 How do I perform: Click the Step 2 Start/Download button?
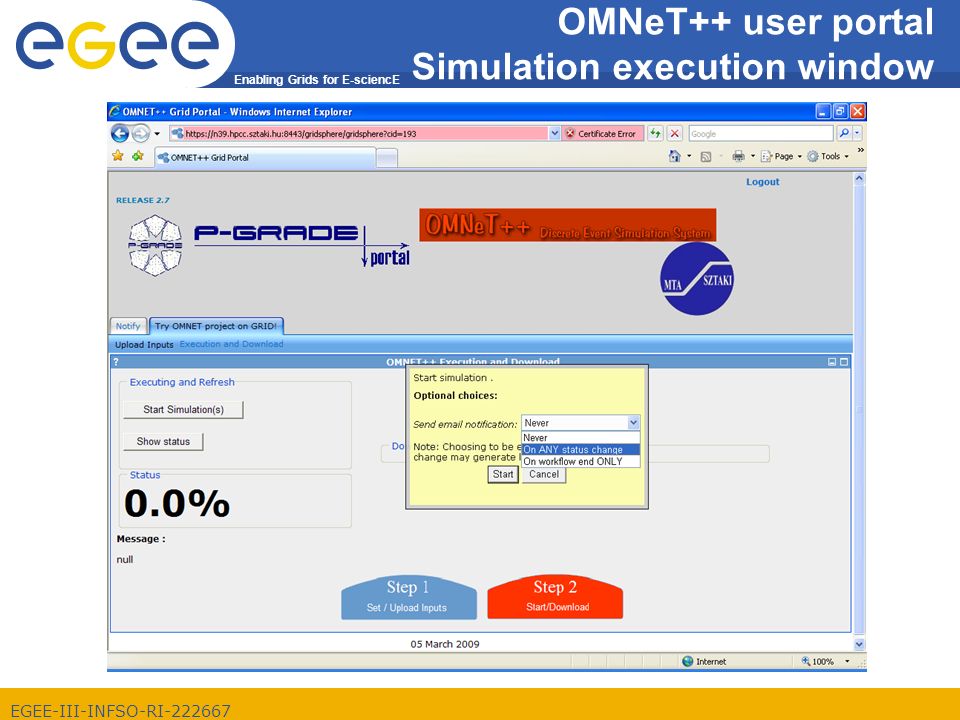pyautogui.click(x=555, y=597)
